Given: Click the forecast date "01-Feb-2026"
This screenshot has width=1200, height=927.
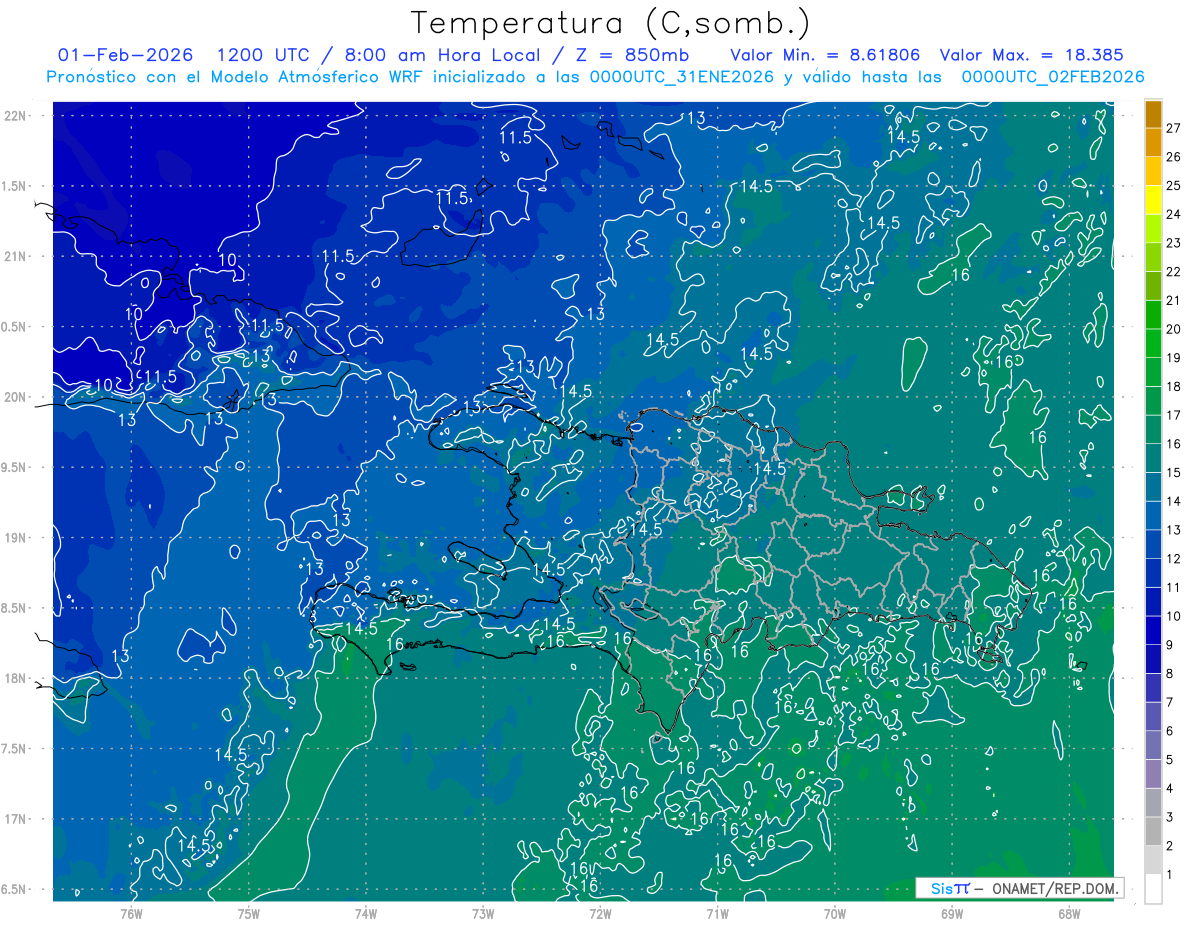Looking at the screenshot, I should (125, 55).
